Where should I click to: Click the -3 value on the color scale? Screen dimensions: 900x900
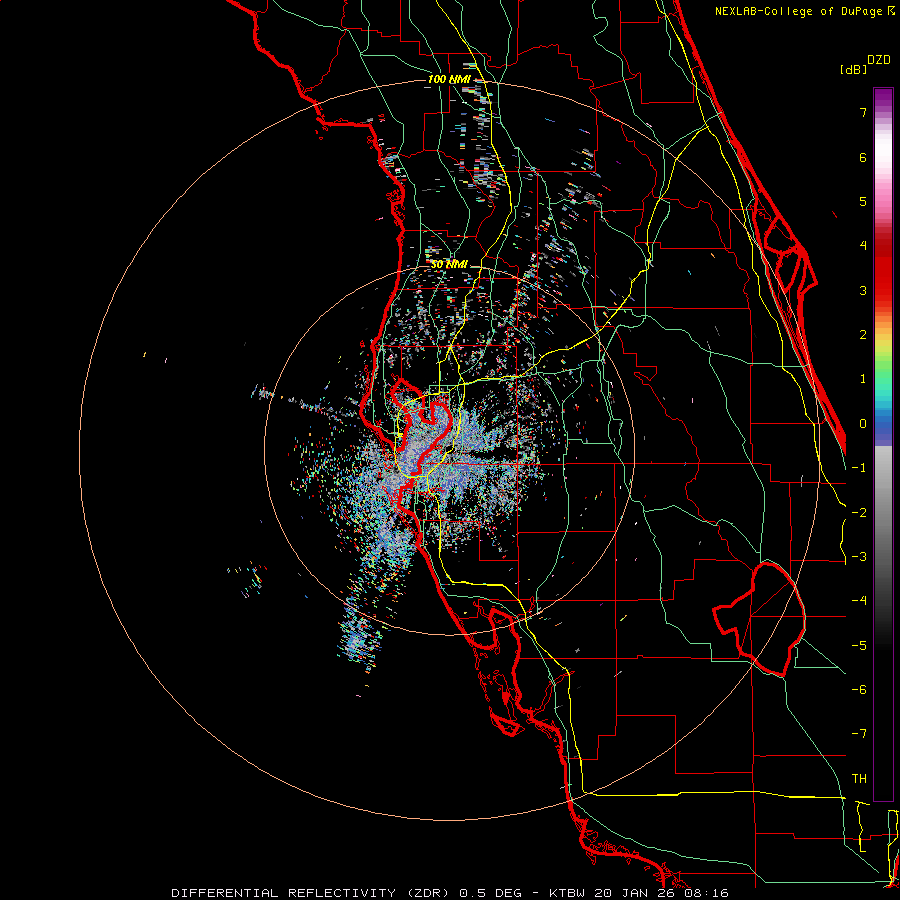[859, 557]
